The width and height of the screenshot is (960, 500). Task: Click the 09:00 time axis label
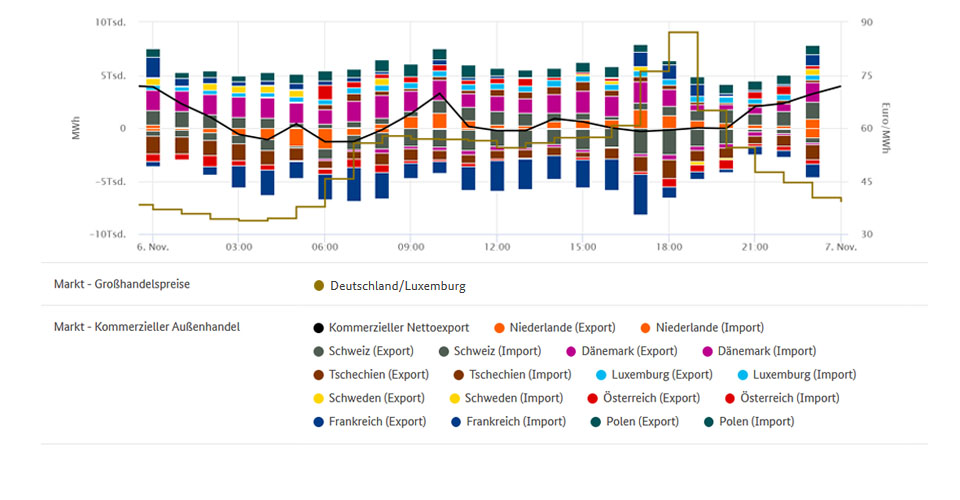(x=411, y=247)
